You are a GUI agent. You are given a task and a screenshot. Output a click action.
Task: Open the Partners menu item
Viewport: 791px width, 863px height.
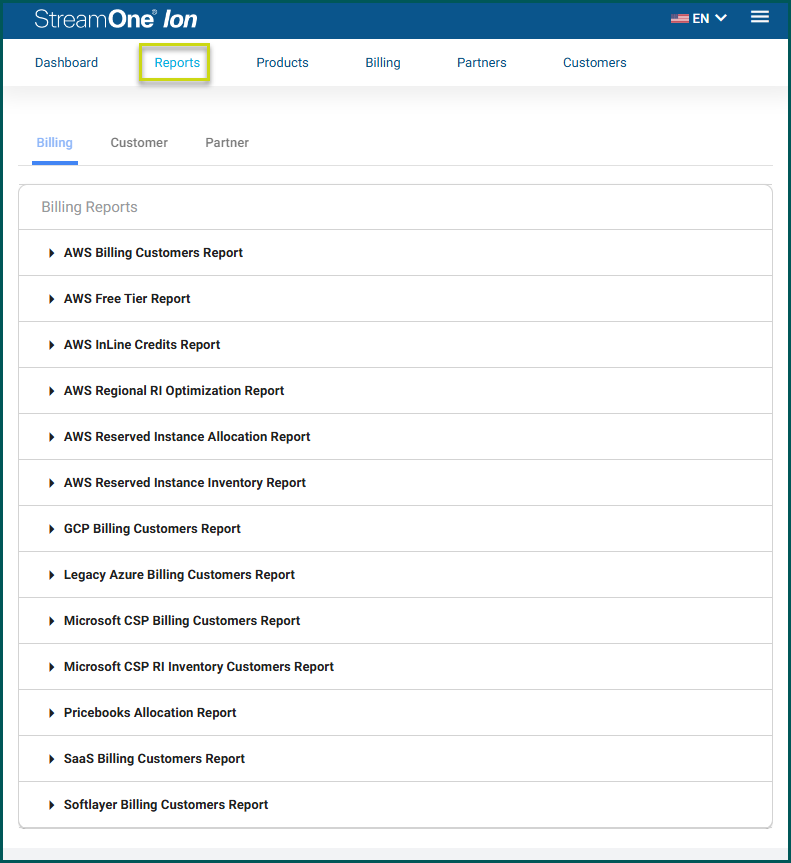[x=482, y=63]
